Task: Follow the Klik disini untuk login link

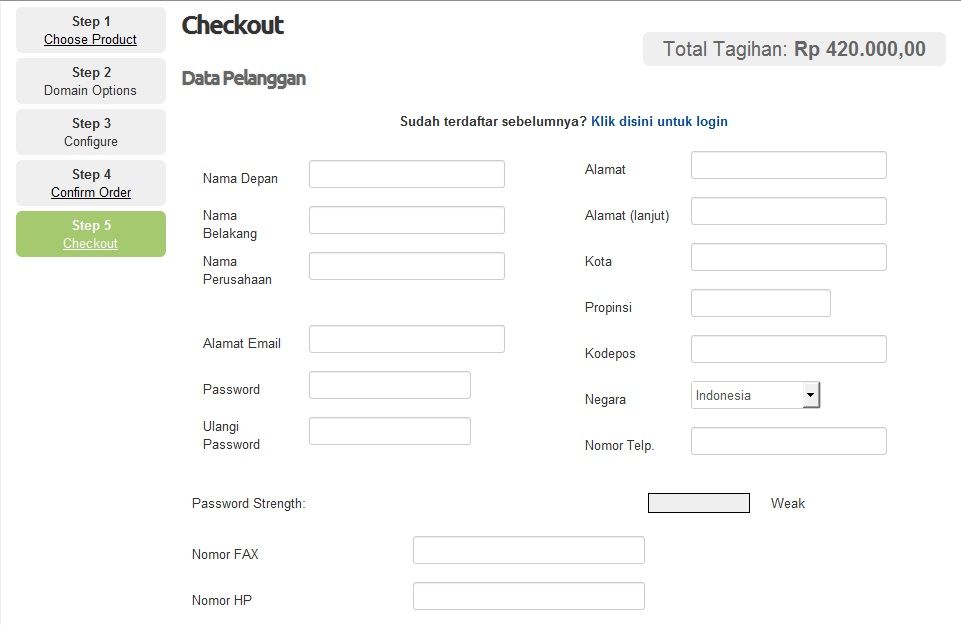Action: [x=659, y=121]
